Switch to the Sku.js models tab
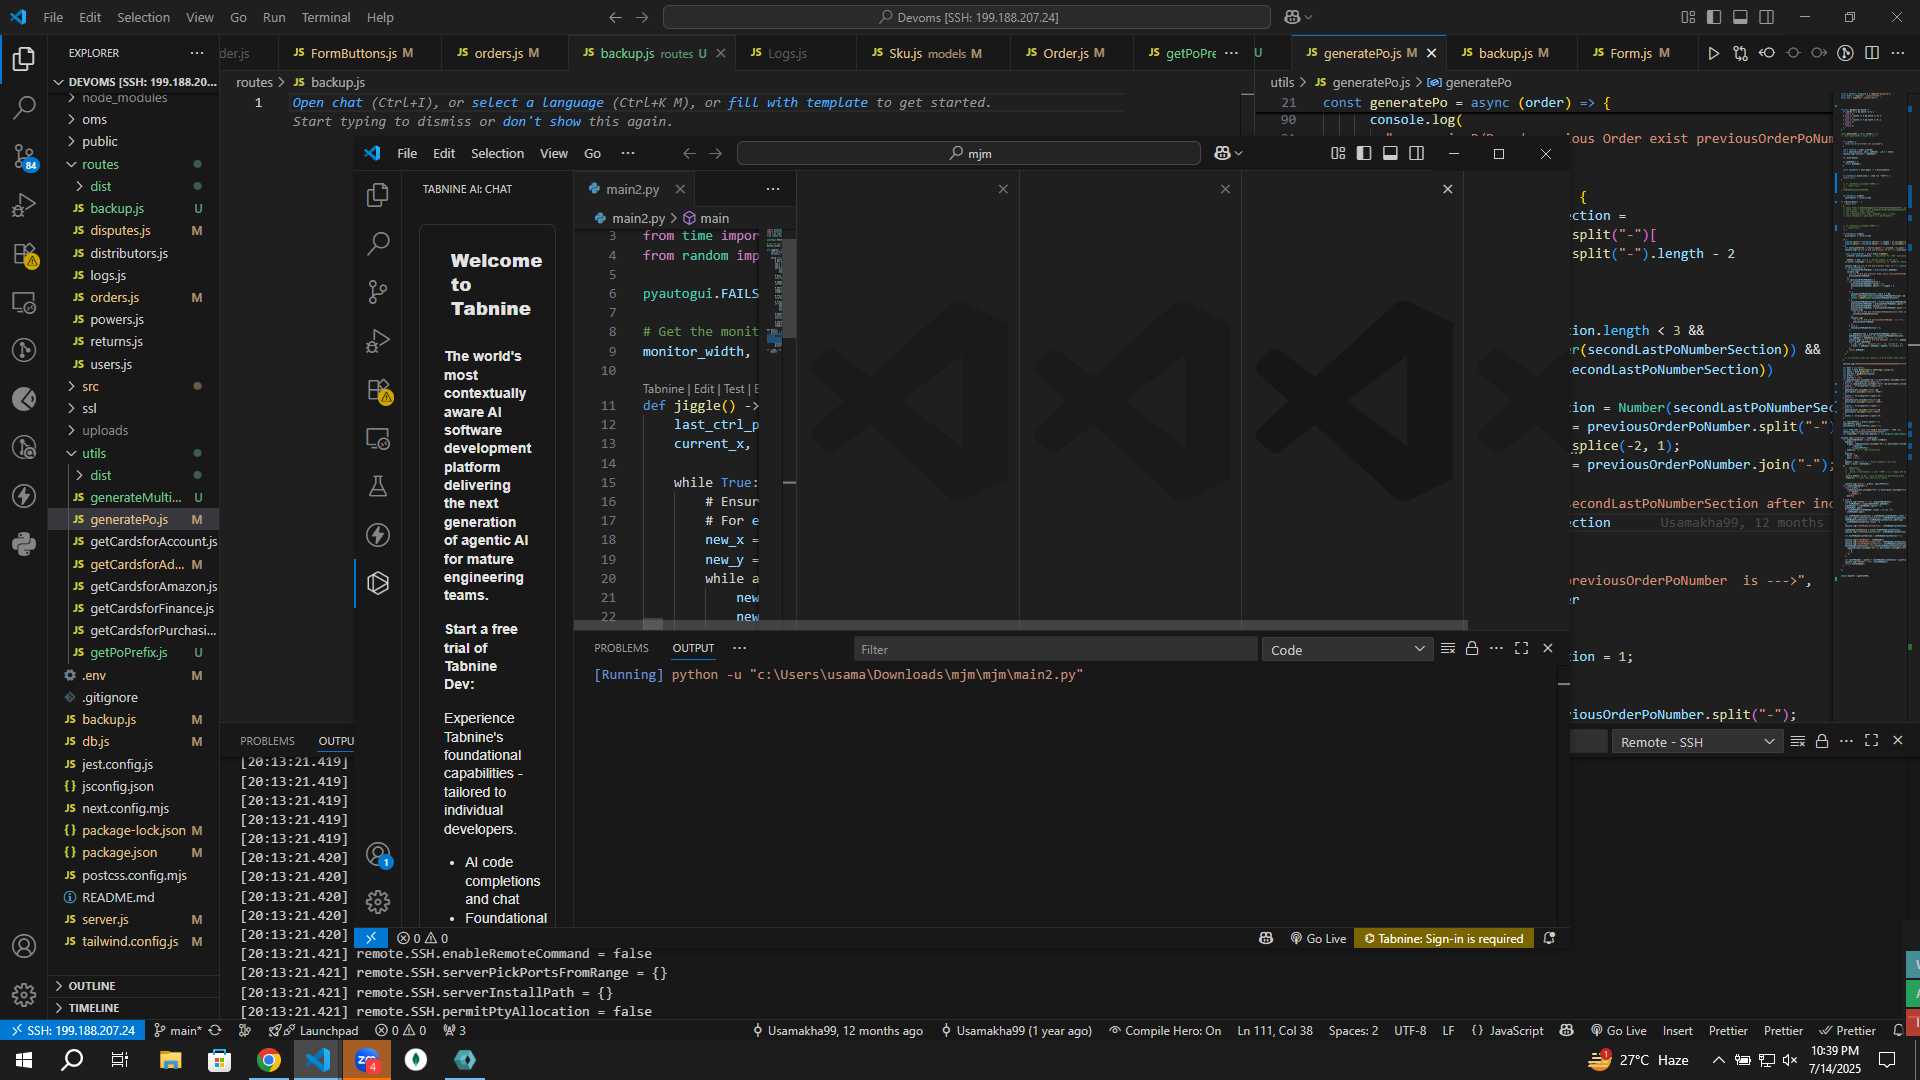Screen dimensions: 1920x1080 click(x=927, y=53)
